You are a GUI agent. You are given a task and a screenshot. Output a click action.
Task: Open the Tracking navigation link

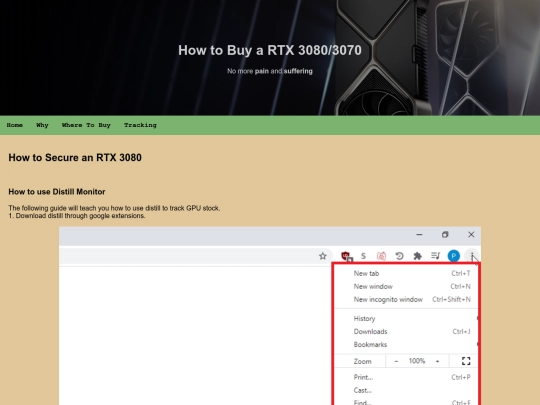pyautogui.click(x=140, y=125)
